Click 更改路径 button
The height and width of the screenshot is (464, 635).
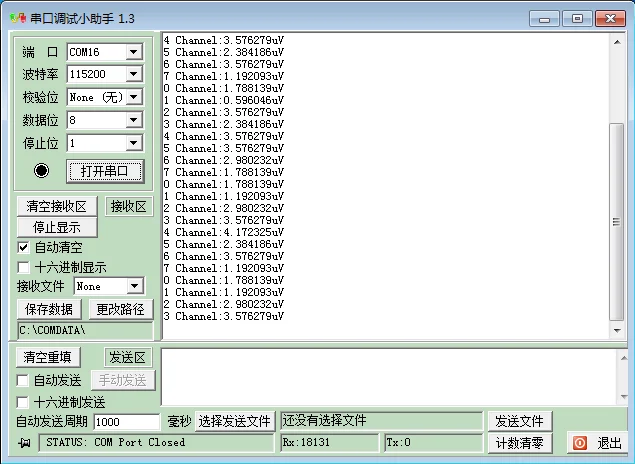pyautogui.click(x=121, y=309)
